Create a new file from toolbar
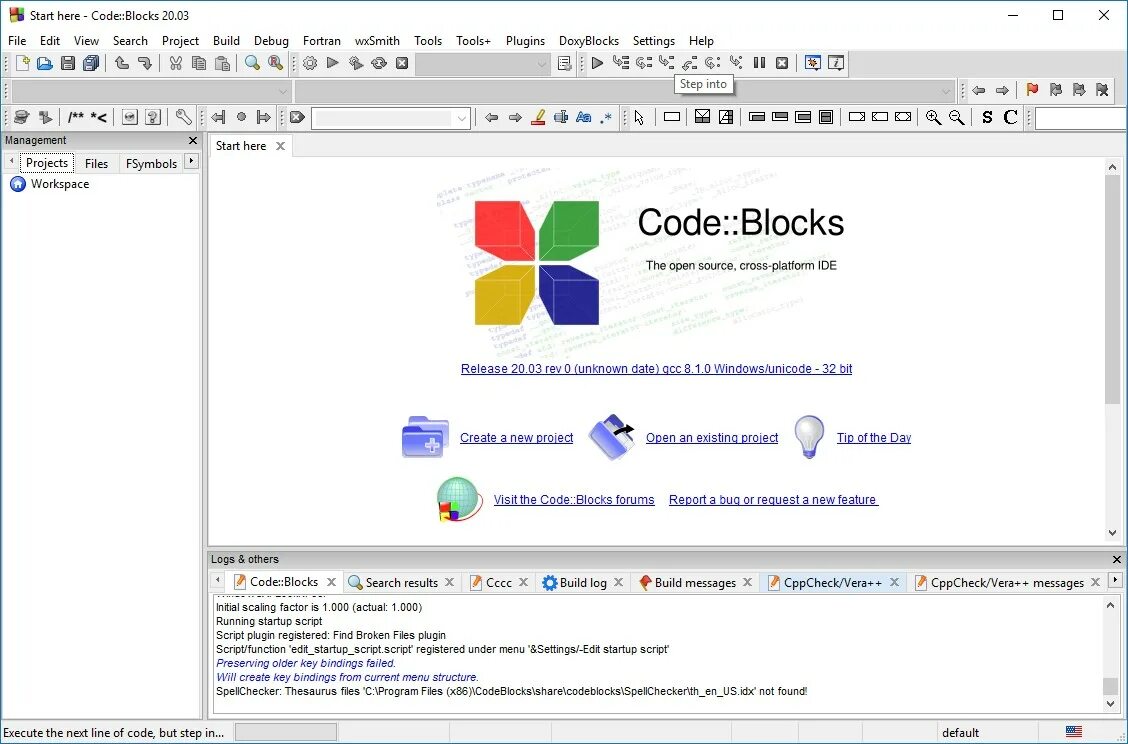The width and height of the screenshot is (1128, 744). pyautogui.click(x=22, y=63)
